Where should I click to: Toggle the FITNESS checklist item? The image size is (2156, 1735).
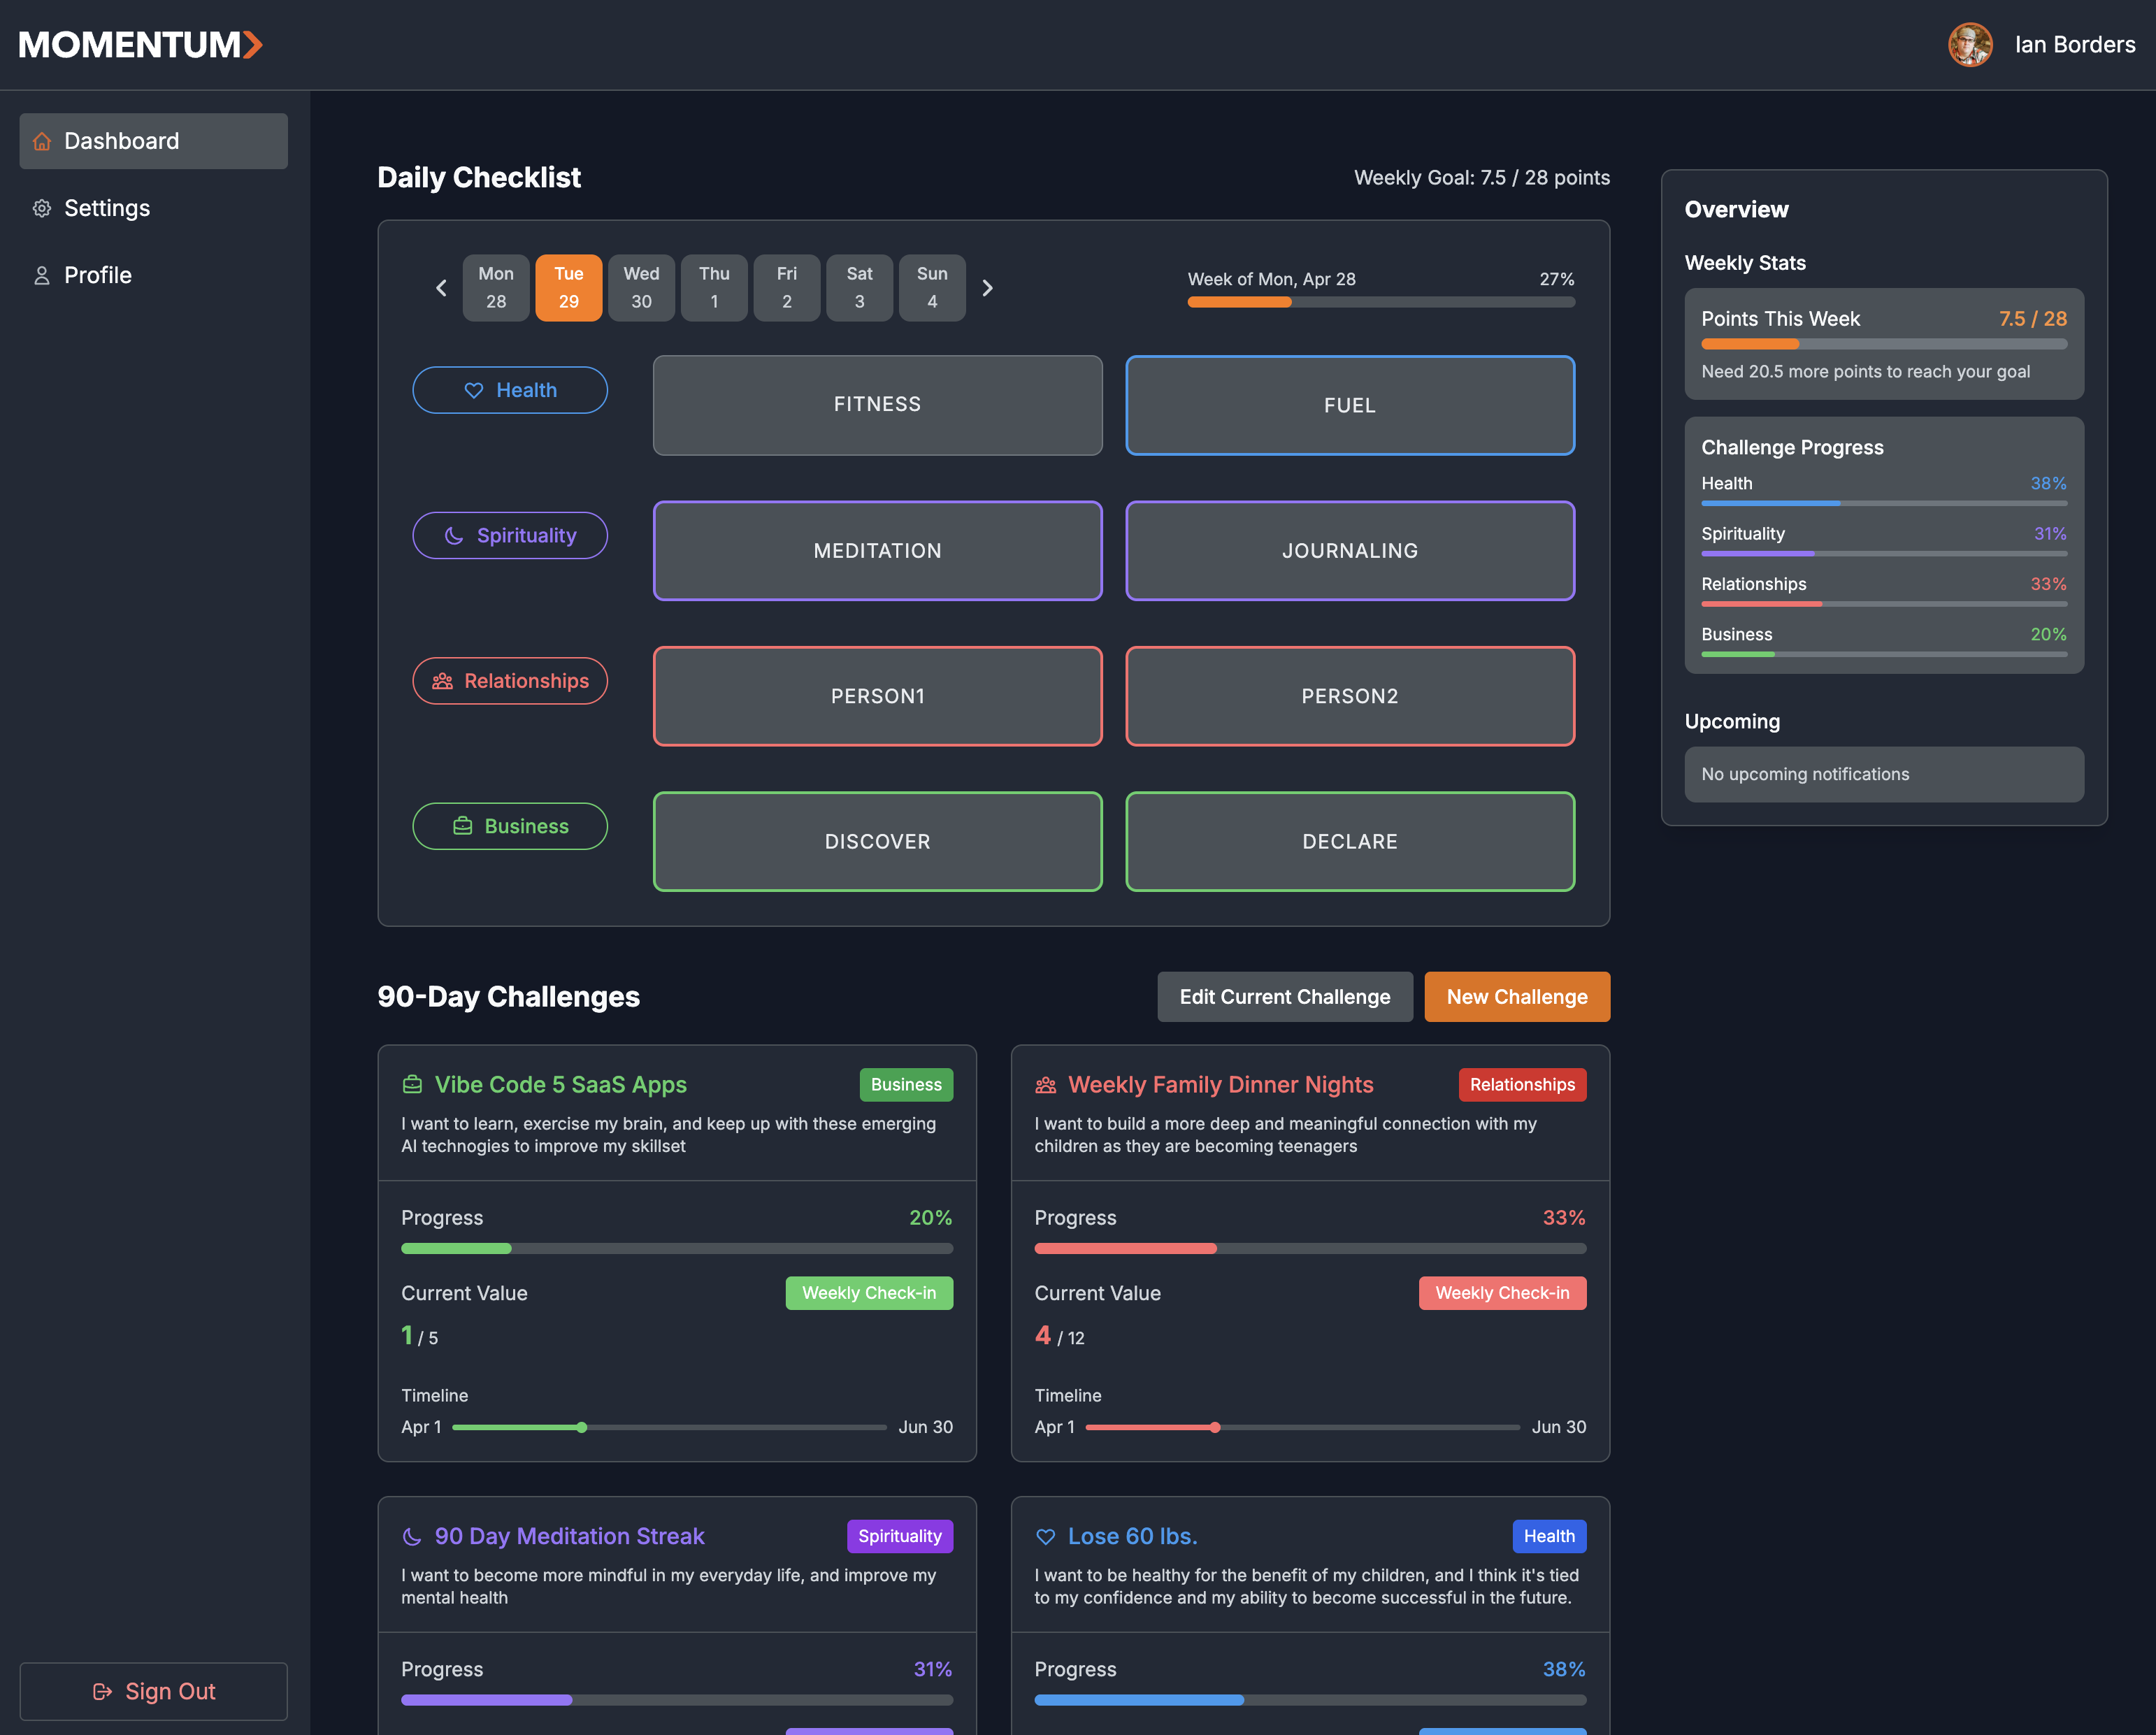[x=878, y=405]
